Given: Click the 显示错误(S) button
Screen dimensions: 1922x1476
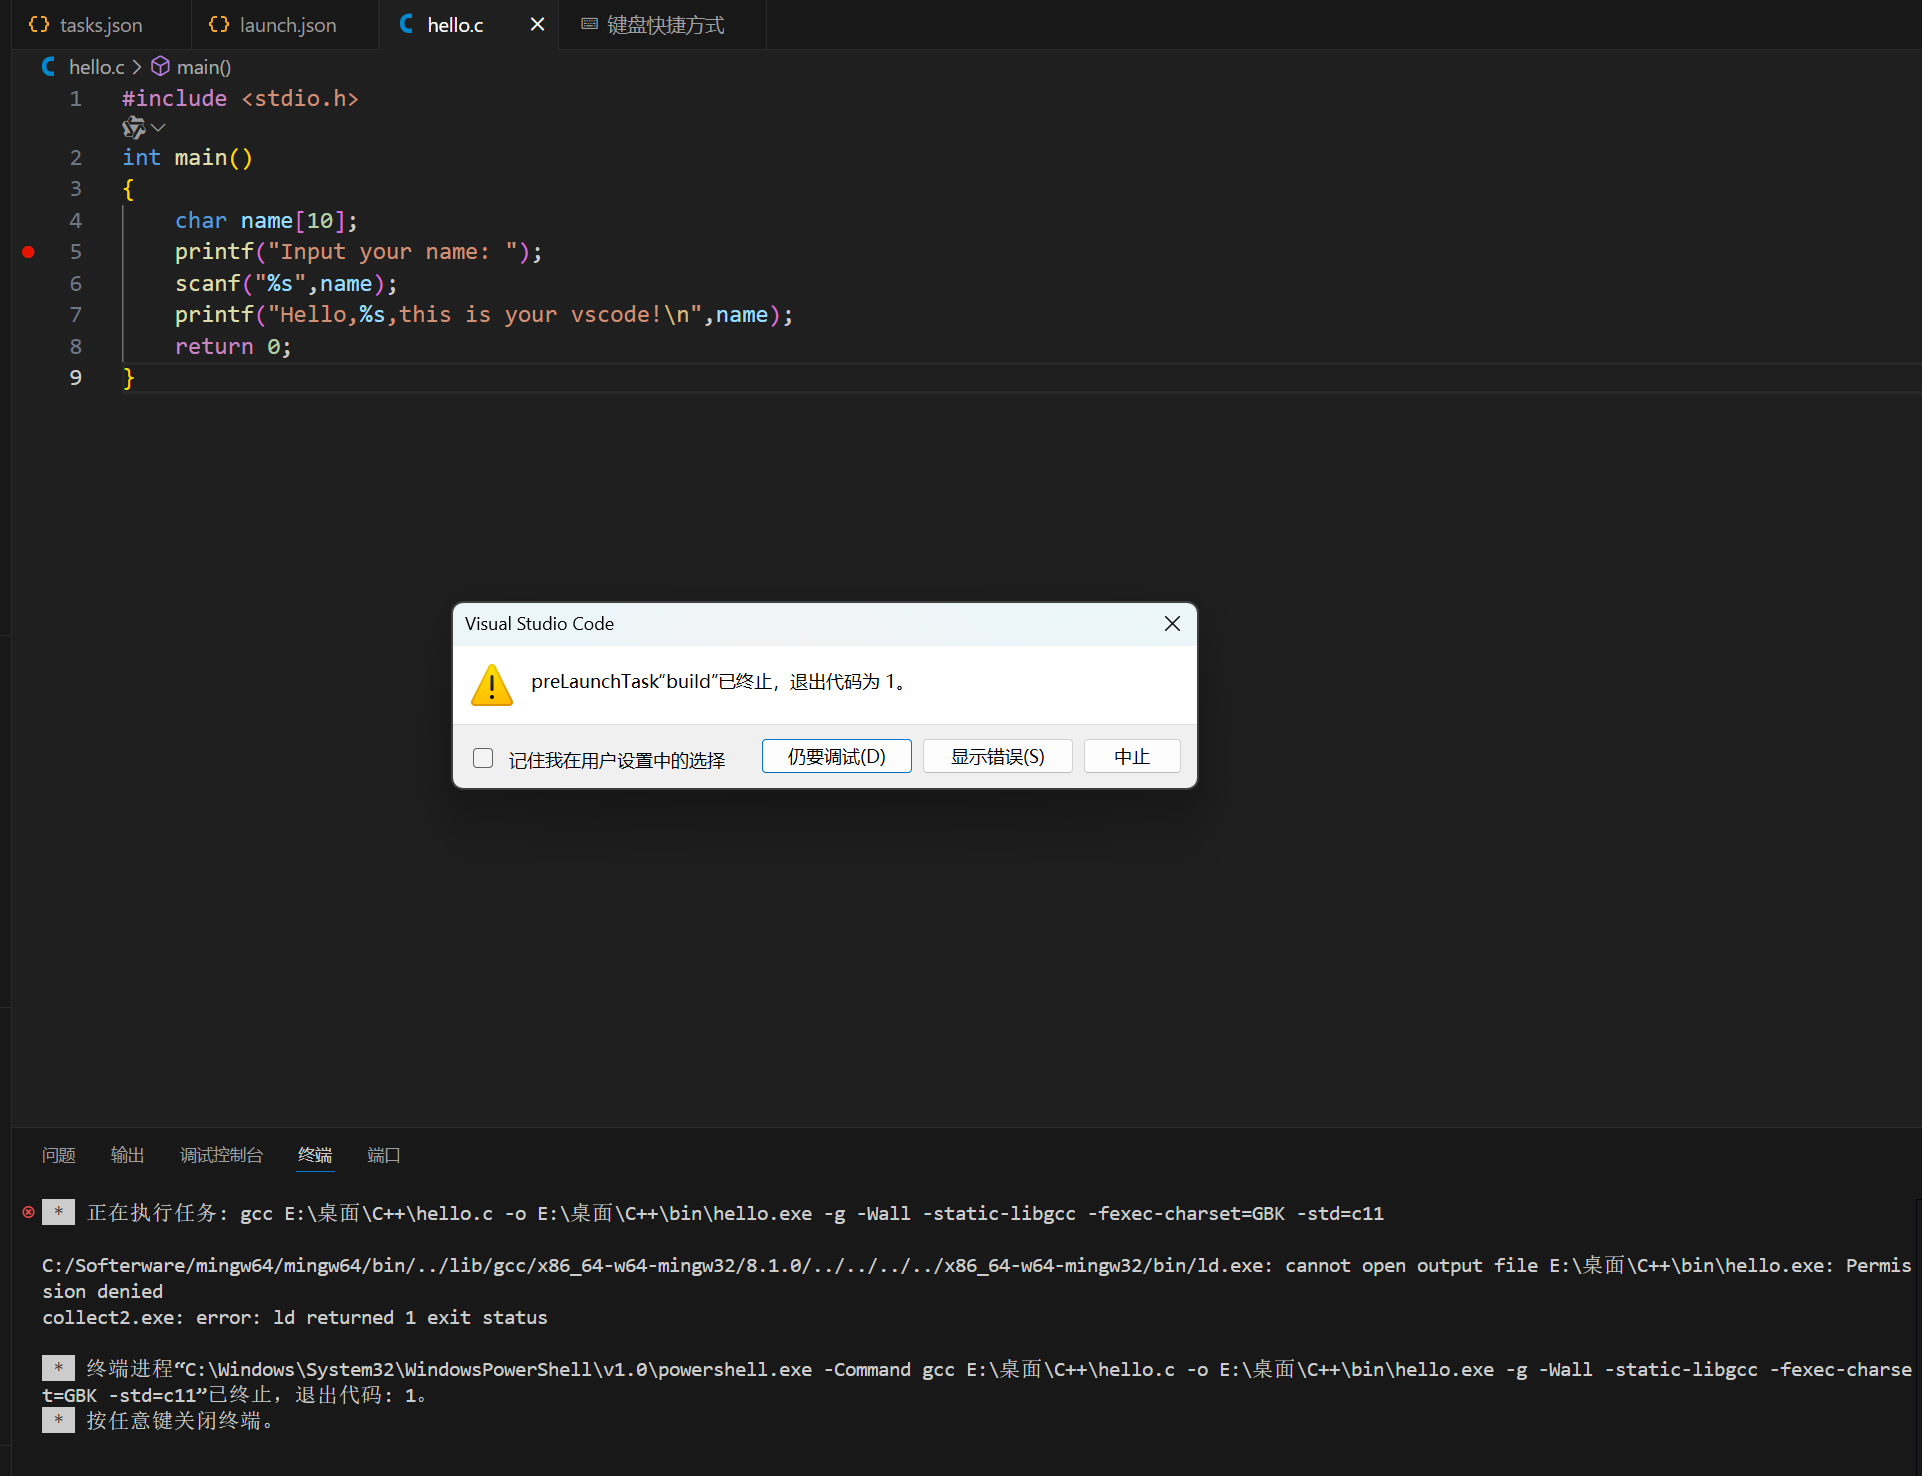Looking at the screenshot, I should tap(997, 756).
